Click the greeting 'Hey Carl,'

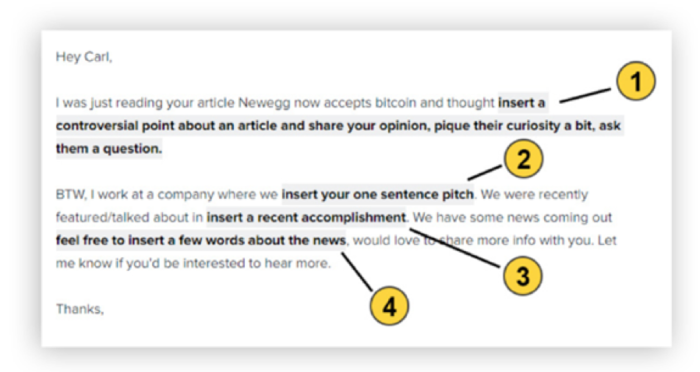(84, 57)
